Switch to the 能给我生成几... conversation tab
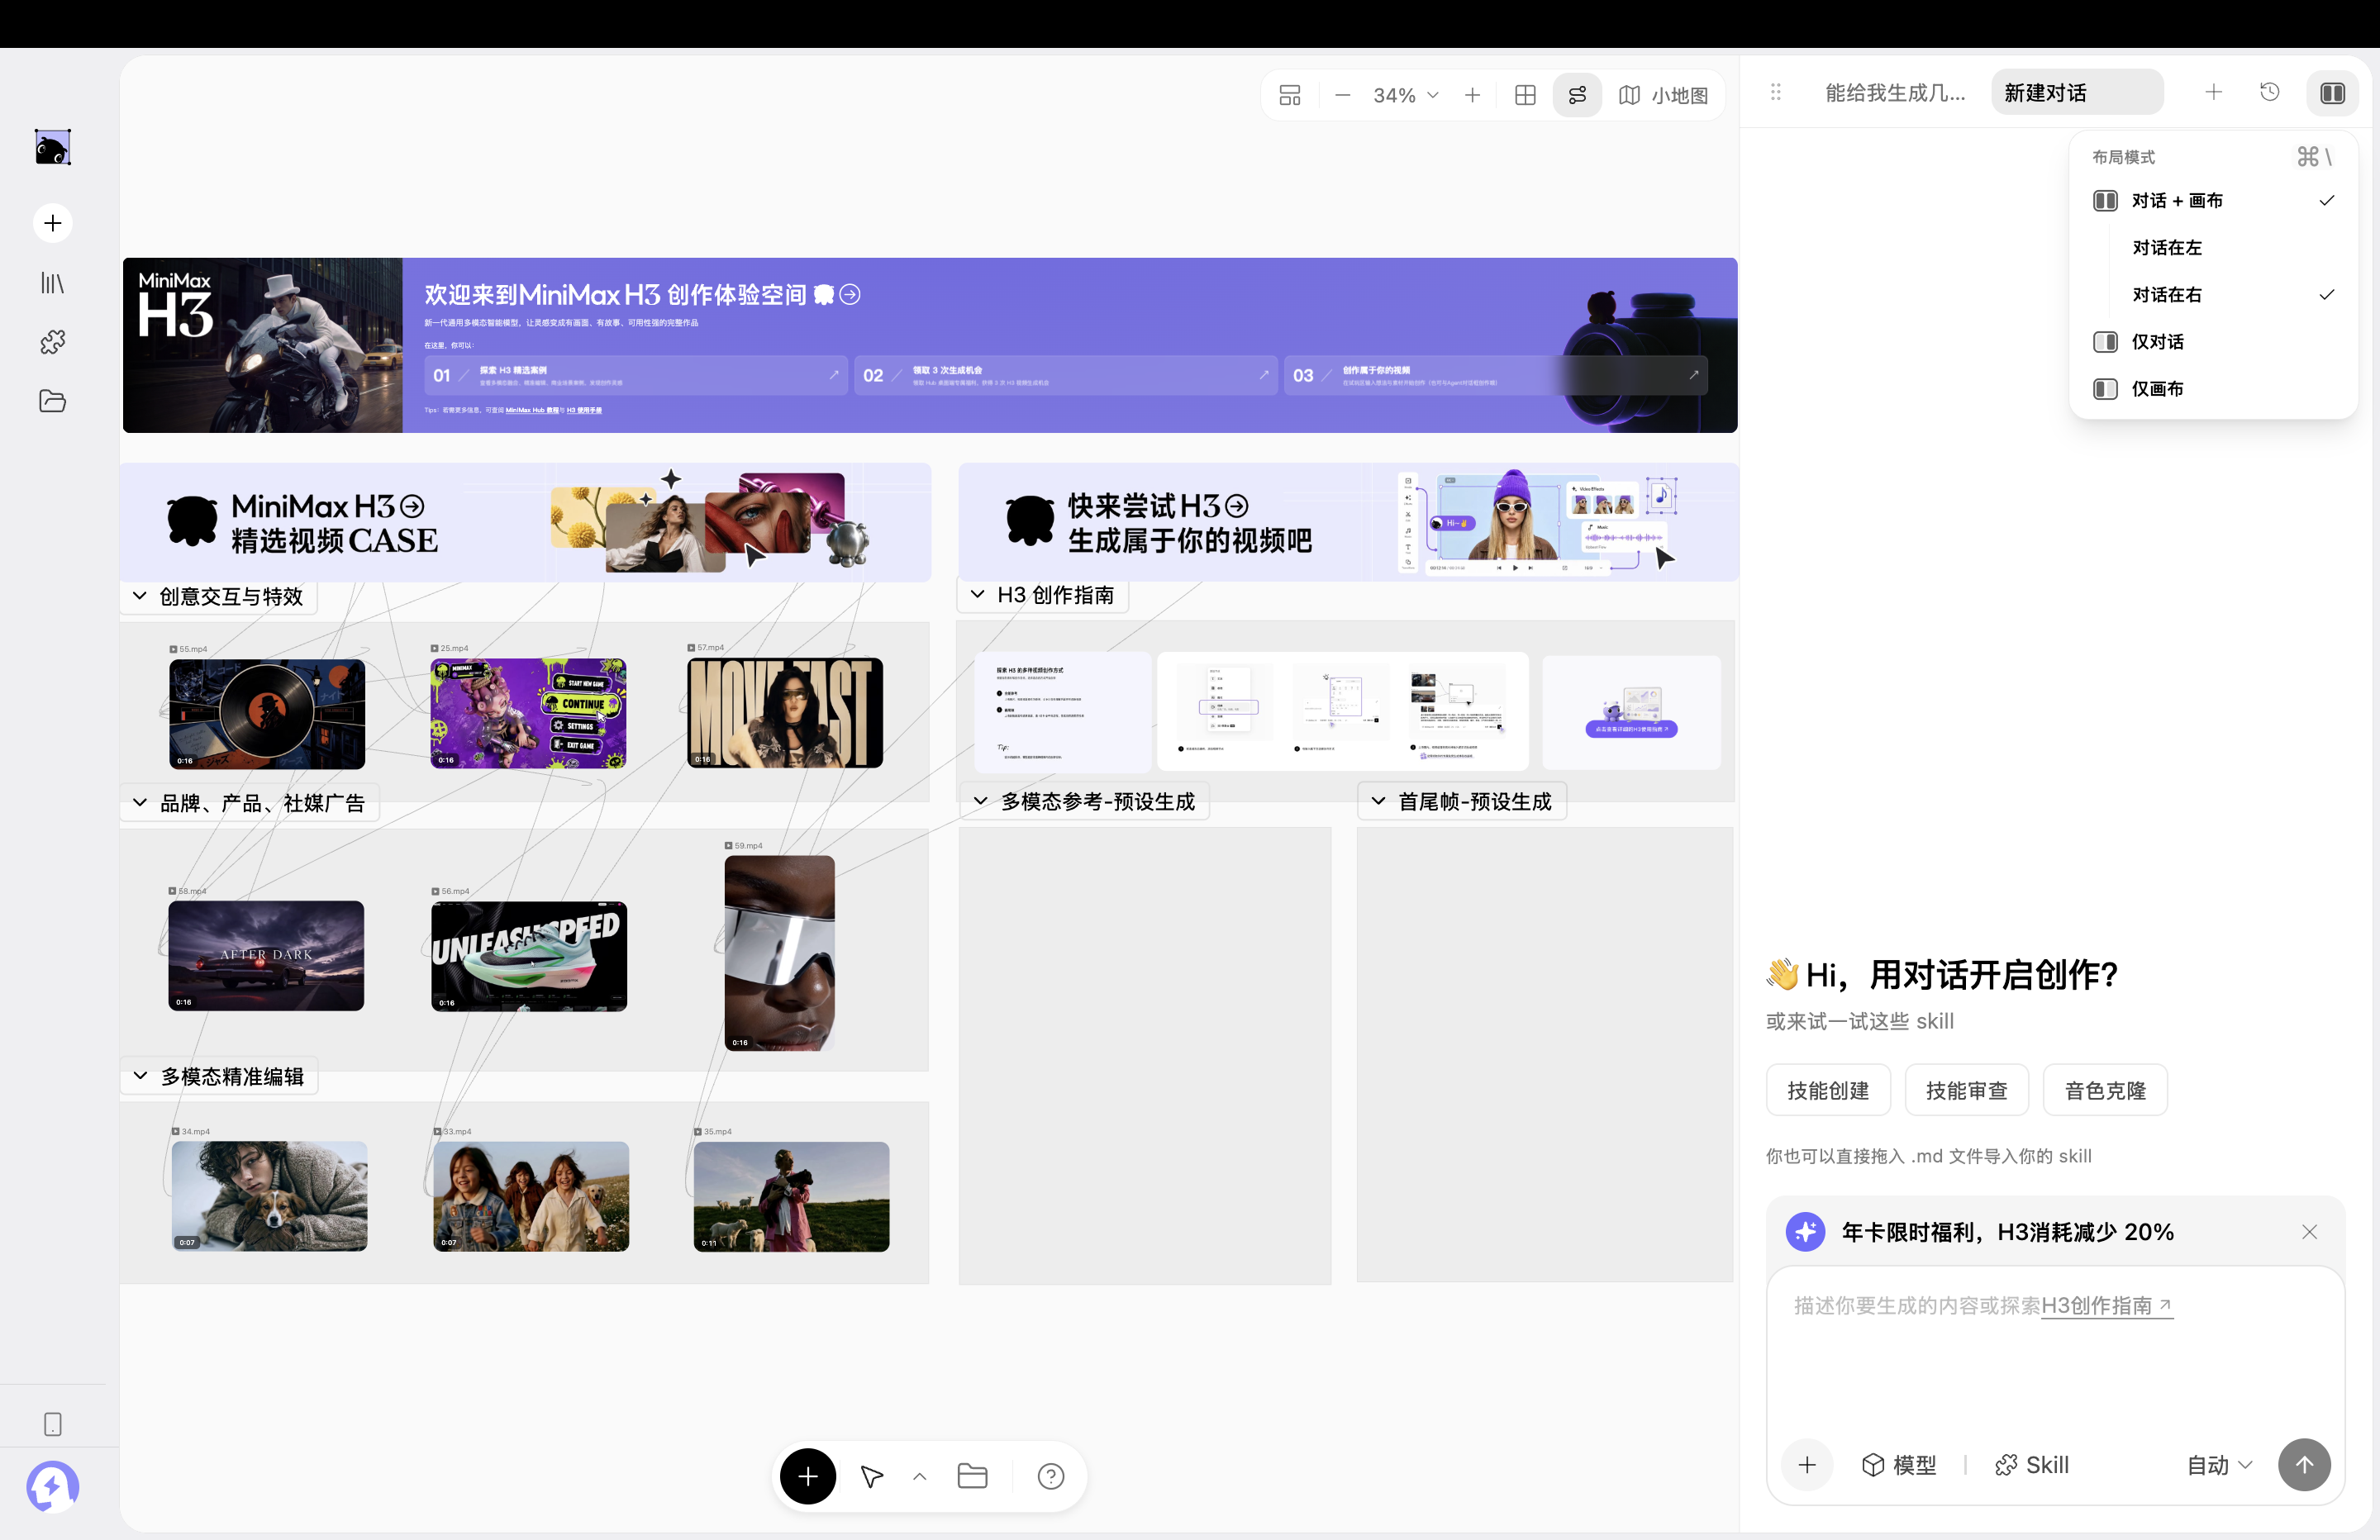 click(1895, 93)
